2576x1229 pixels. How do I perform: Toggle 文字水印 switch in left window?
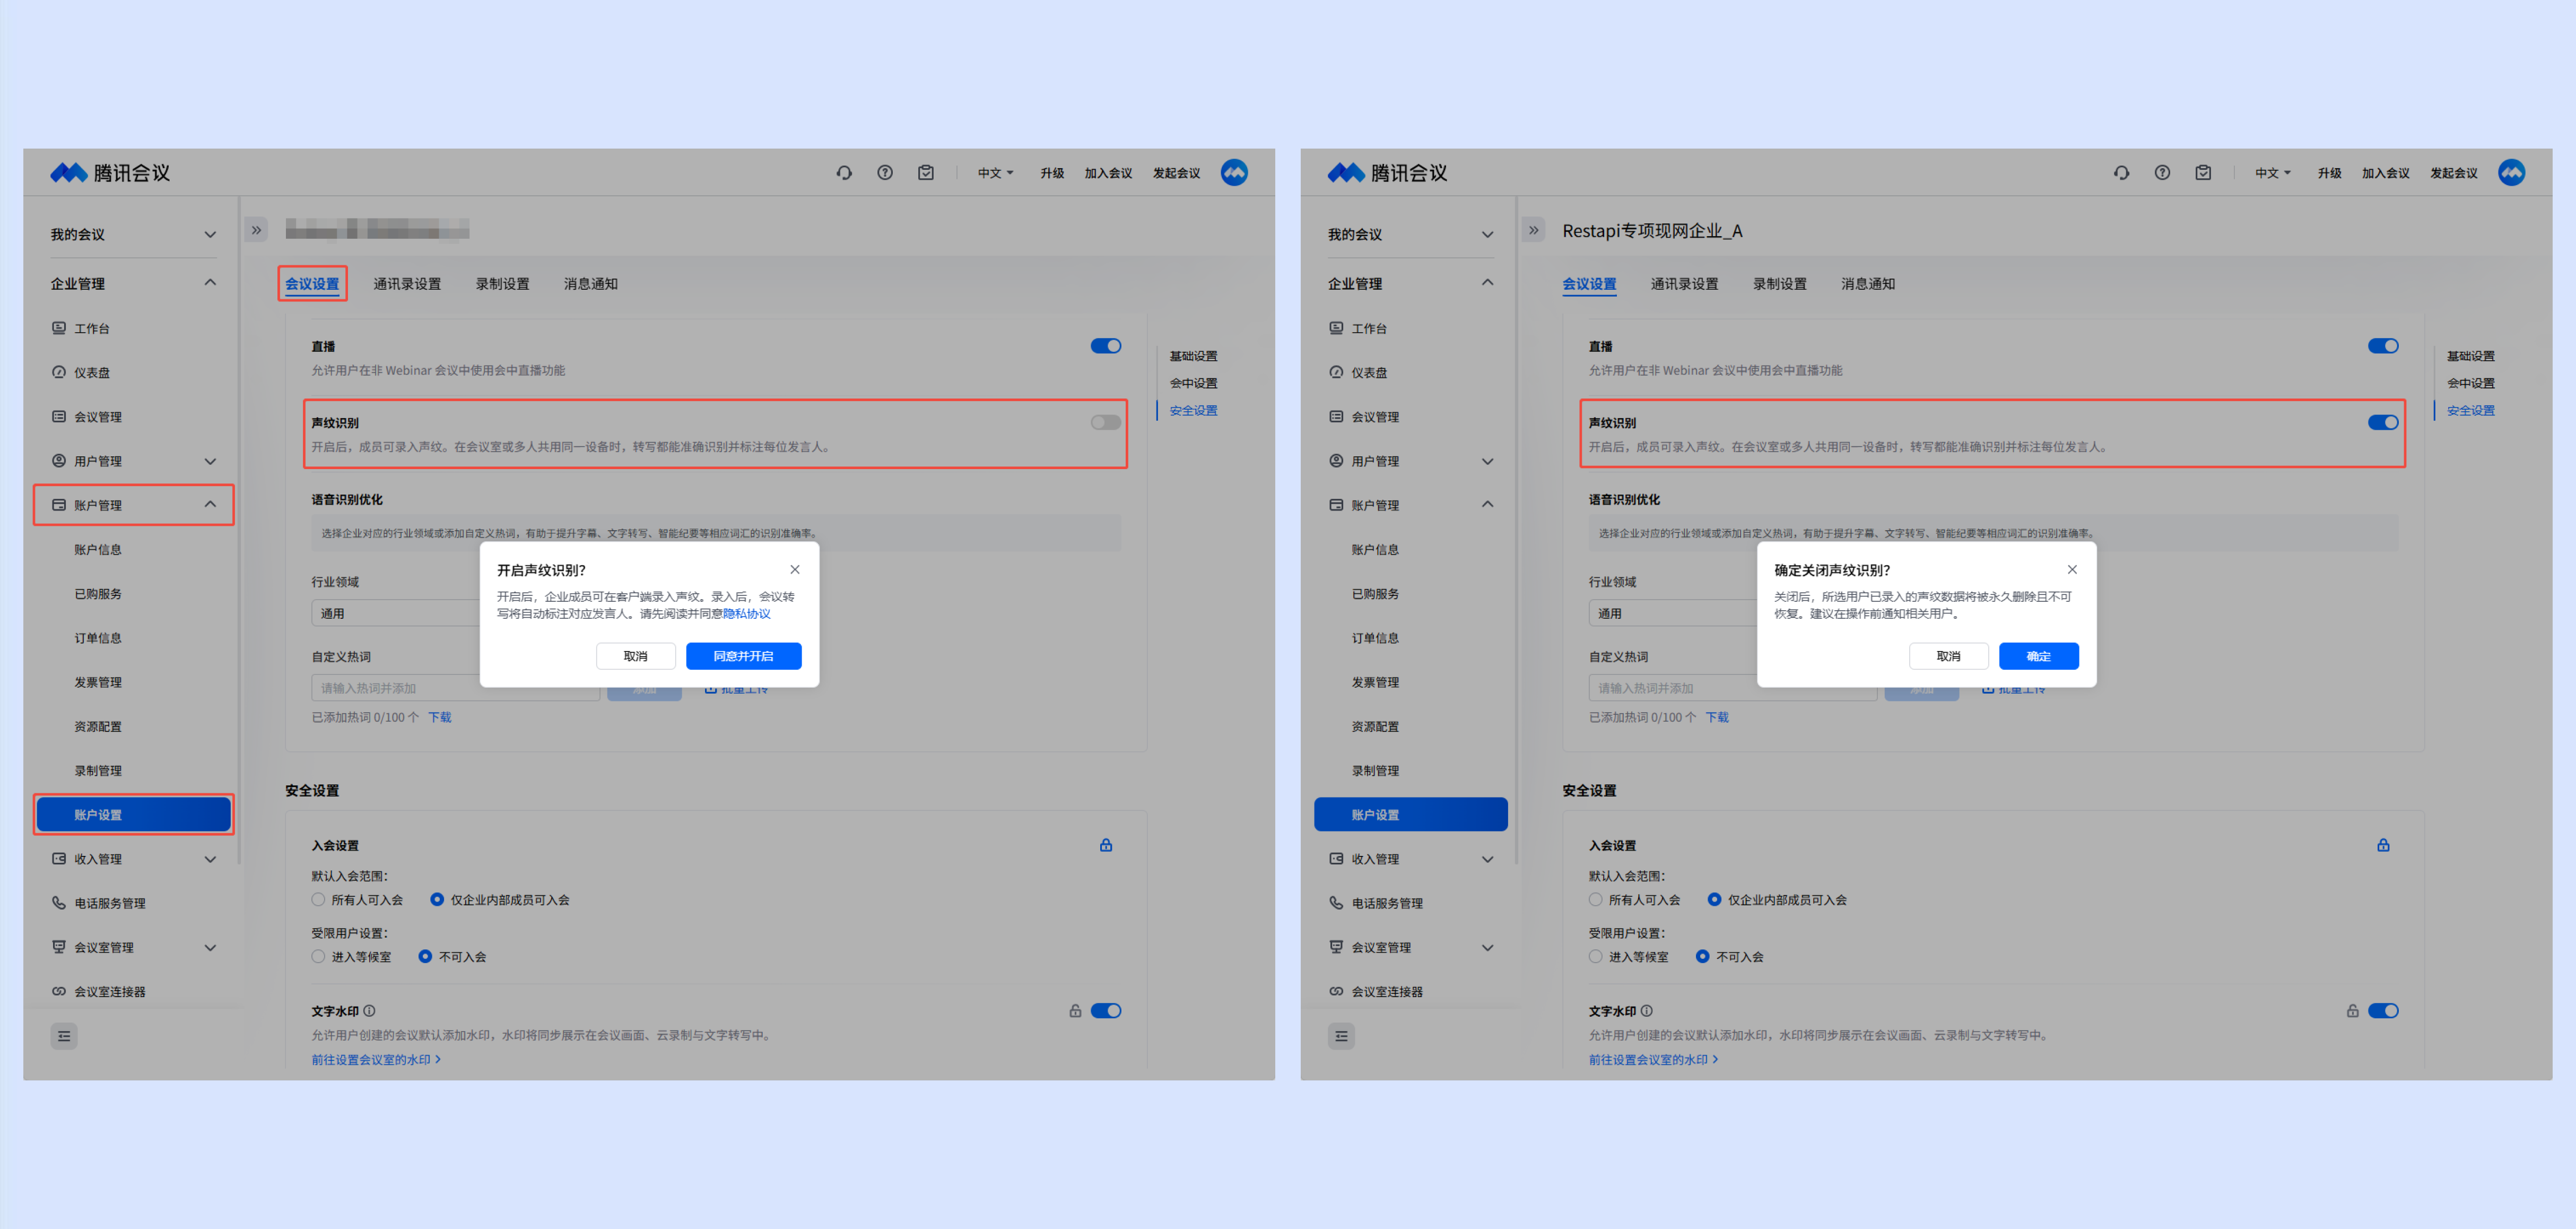pos(1106,1011)
